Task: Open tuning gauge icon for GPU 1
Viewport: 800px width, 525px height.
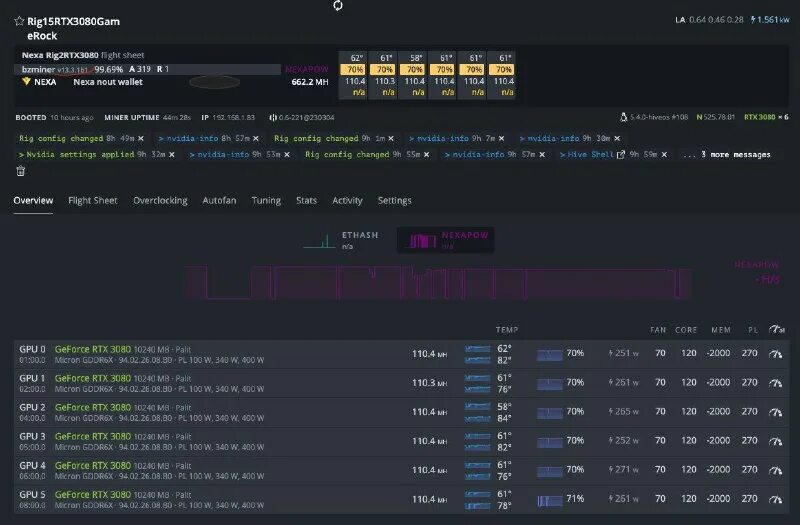Action: pos(776,383)
